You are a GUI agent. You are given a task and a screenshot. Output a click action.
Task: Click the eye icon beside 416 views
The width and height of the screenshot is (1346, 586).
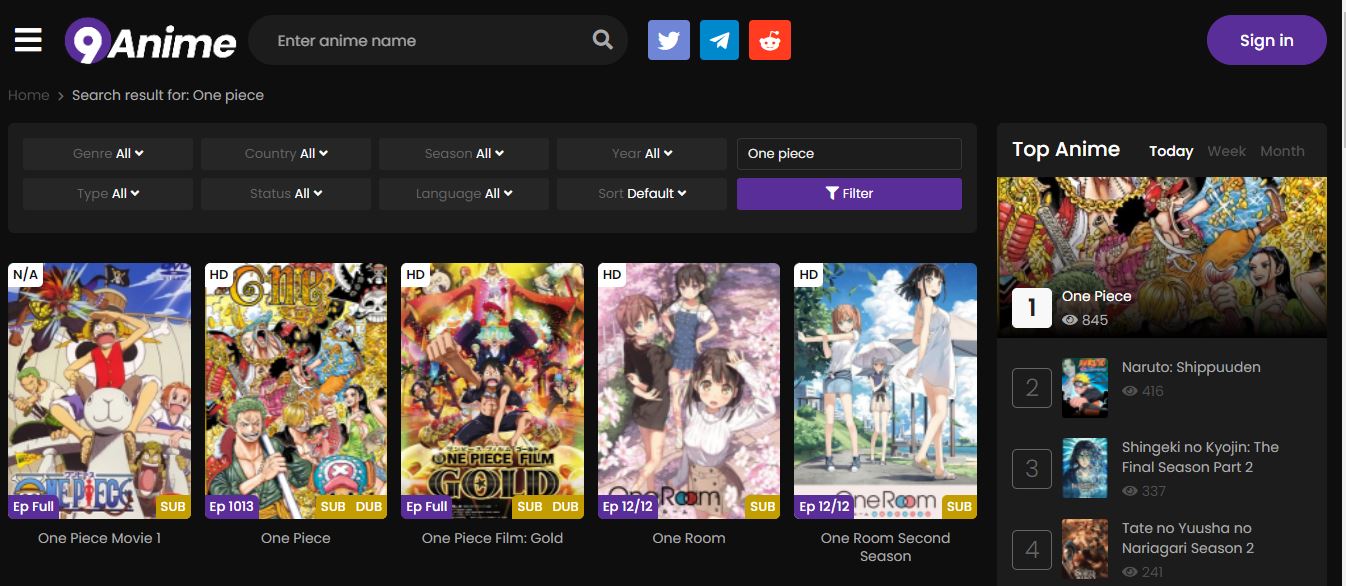click(1130, 391)
